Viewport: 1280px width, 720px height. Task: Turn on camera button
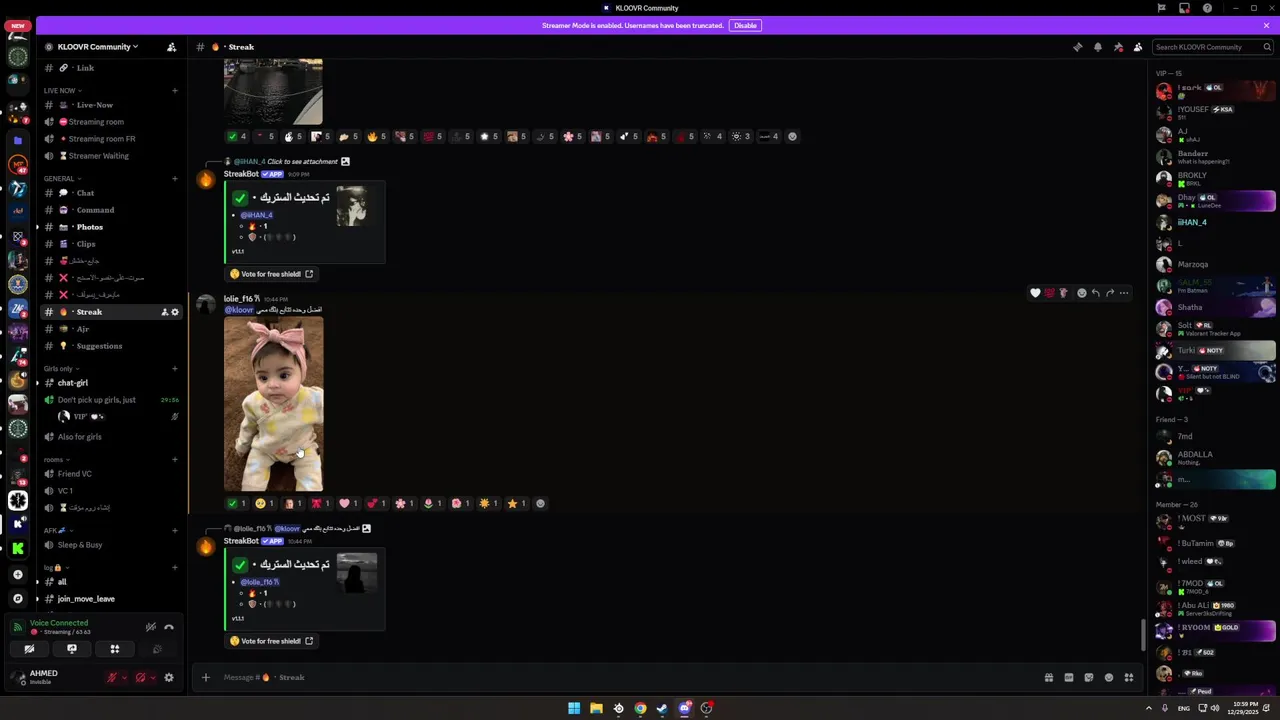(x=29, y=649)
